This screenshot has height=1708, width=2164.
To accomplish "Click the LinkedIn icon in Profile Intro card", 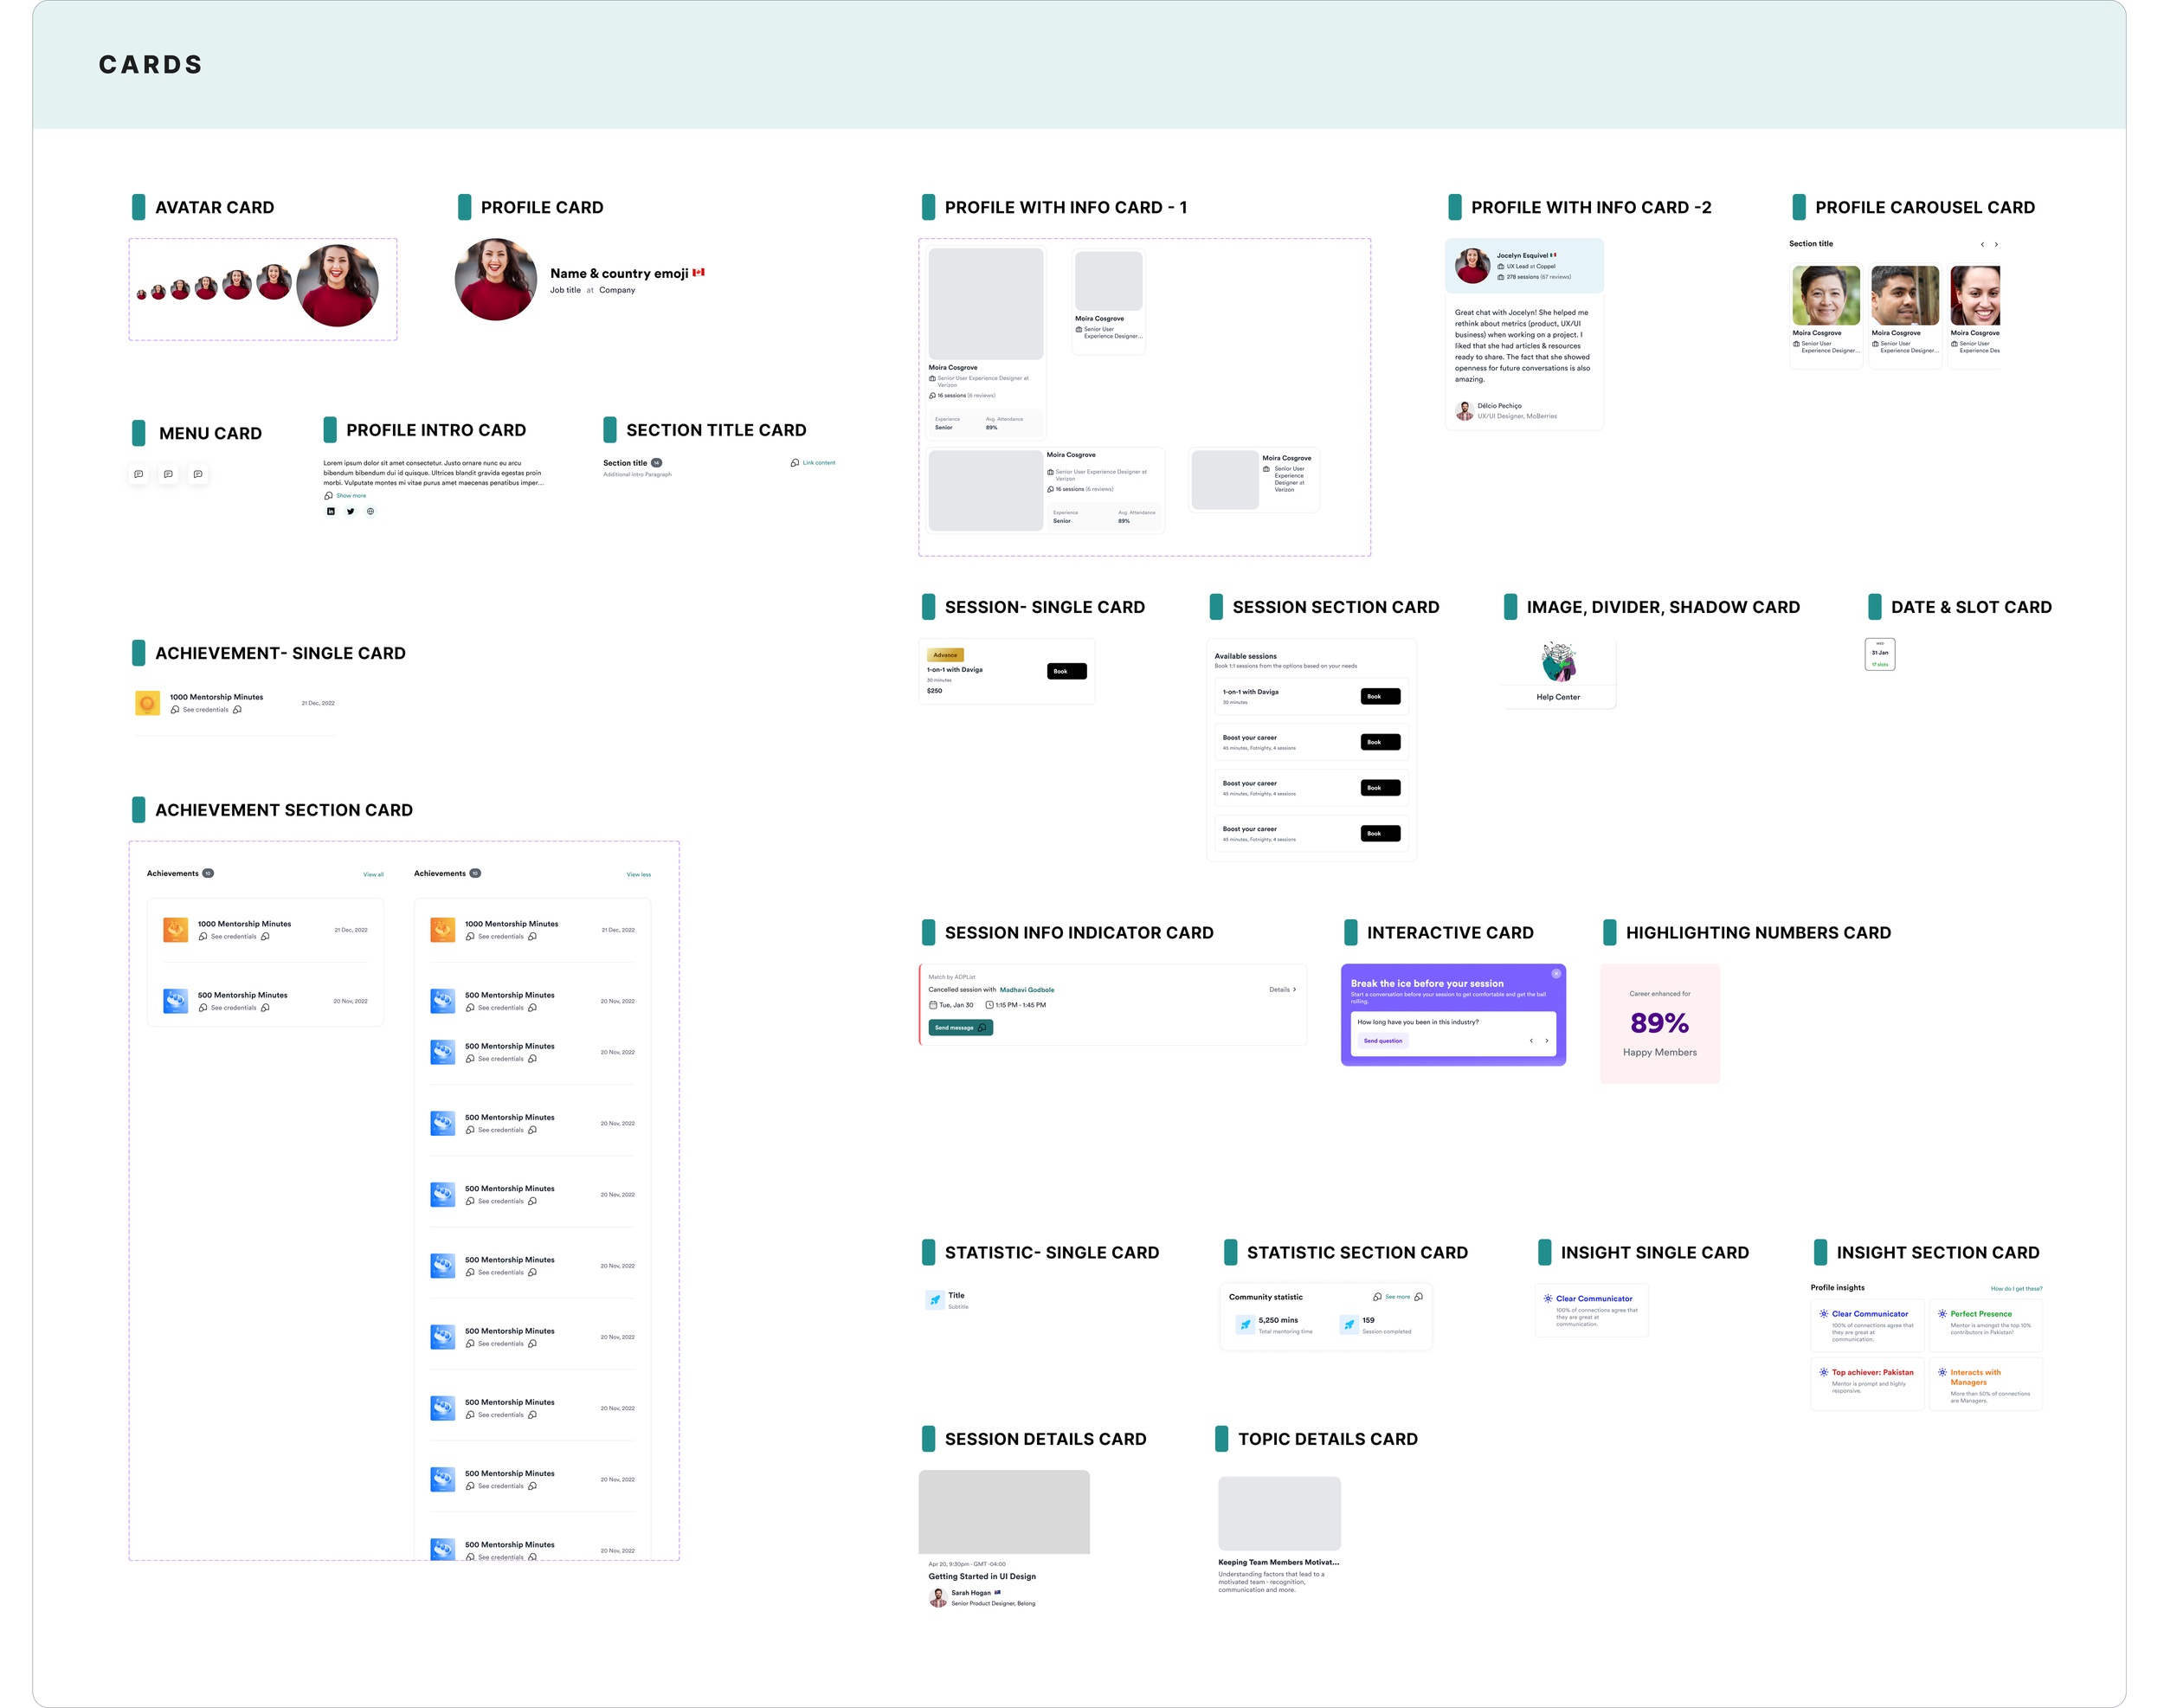I will click(331, 511).
